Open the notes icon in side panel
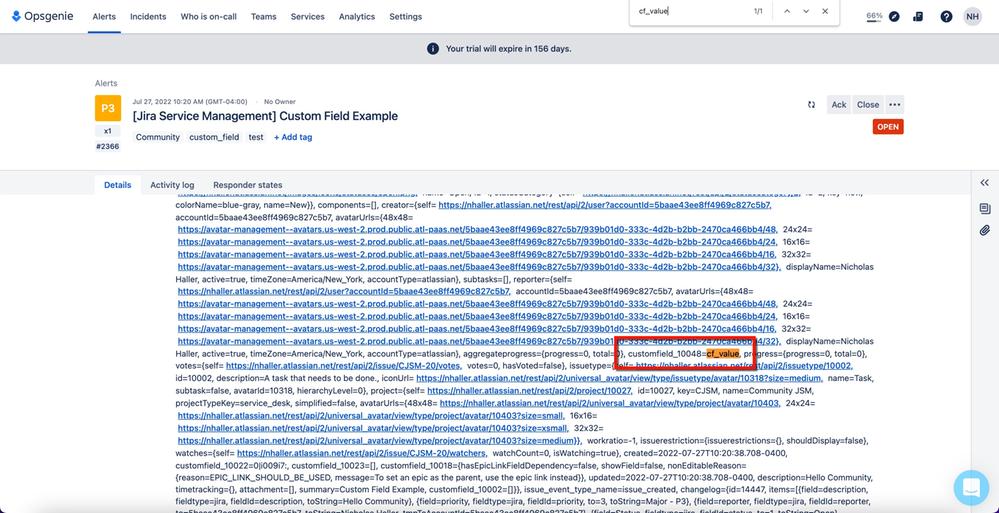The width and height of the screenshot is (999, 513). tap(984, 208)
